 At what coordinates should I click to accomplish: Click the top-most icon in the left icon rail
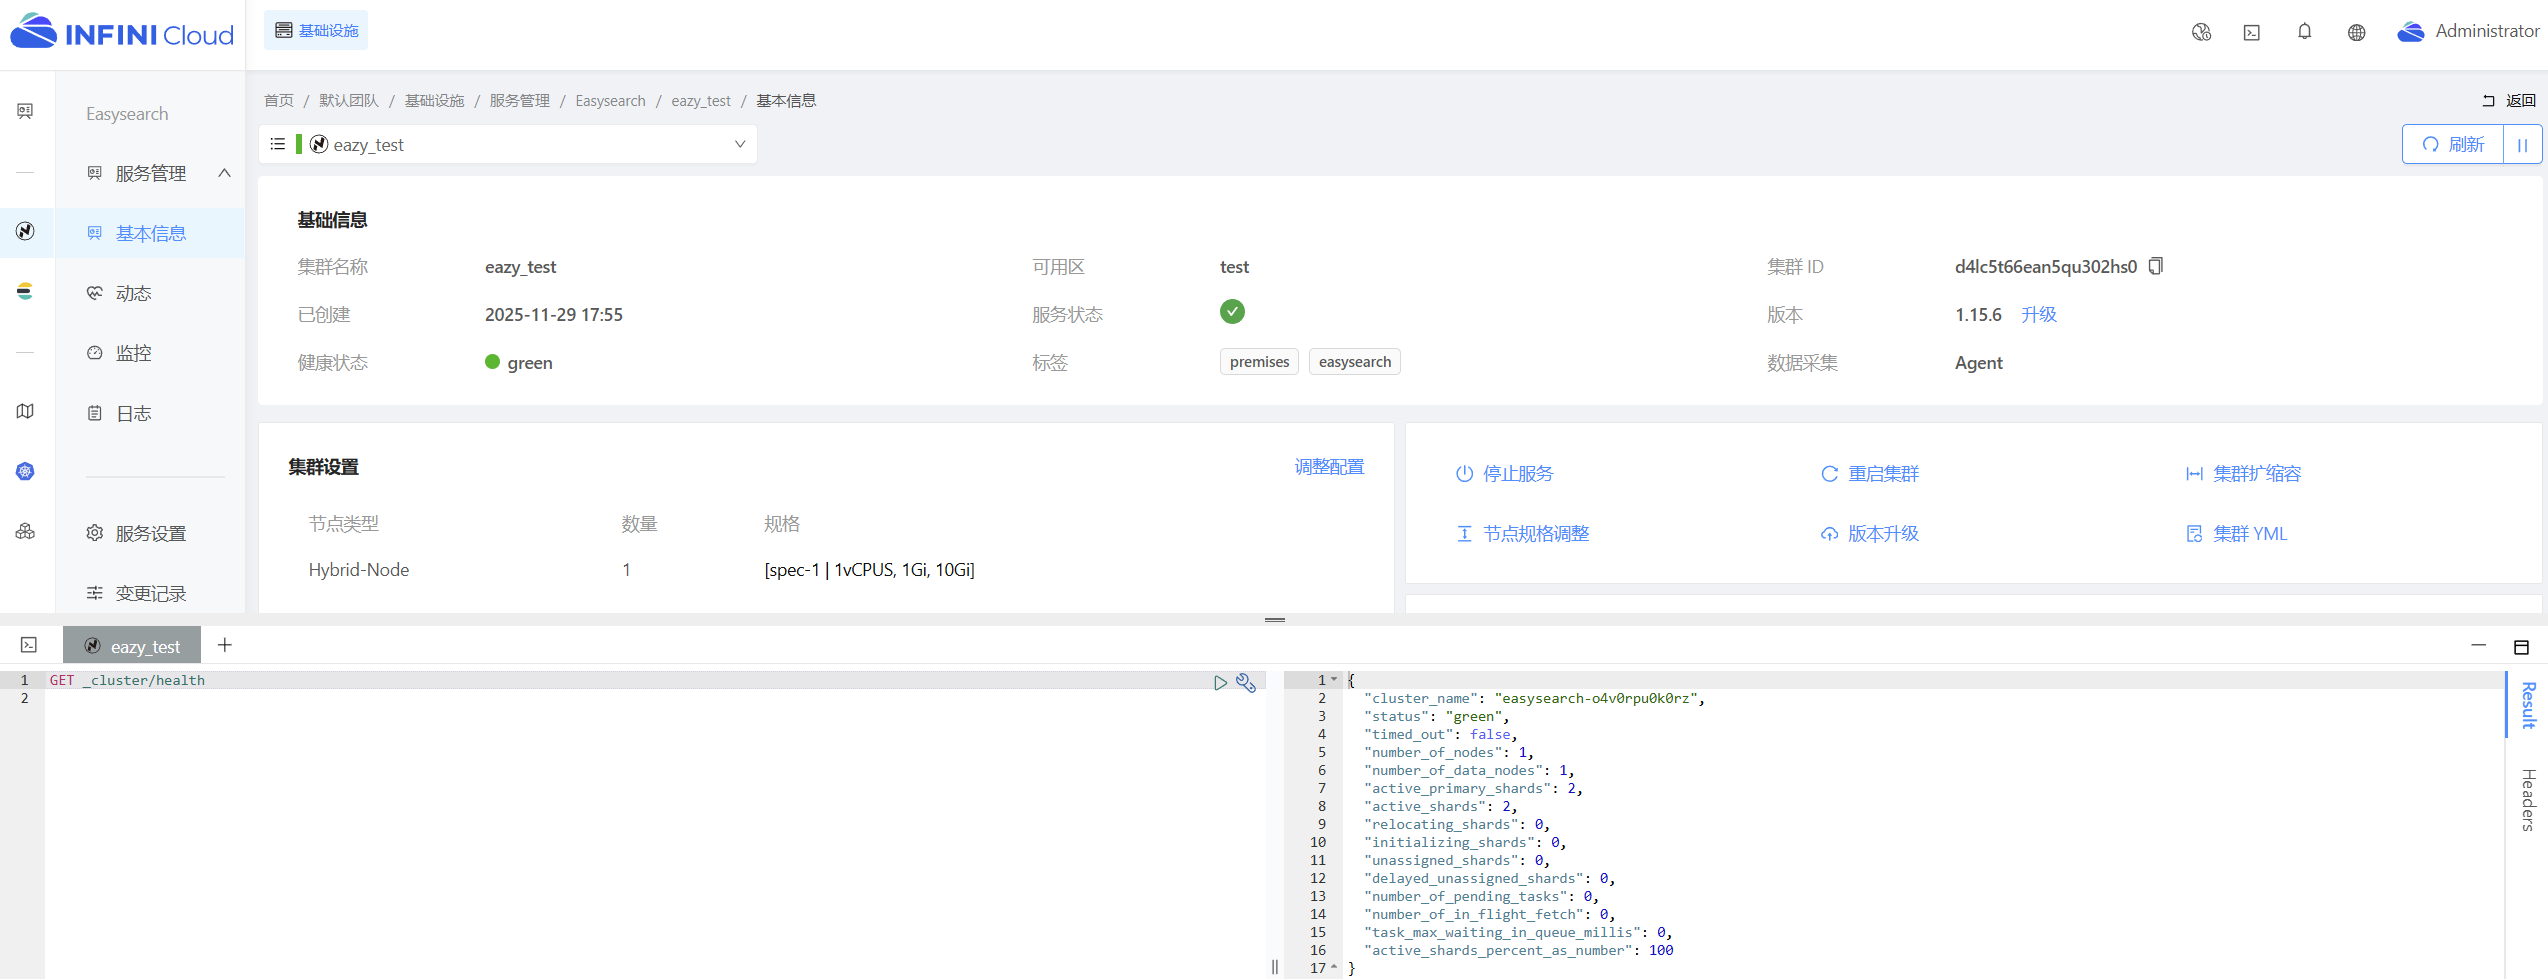pos(26,111)
